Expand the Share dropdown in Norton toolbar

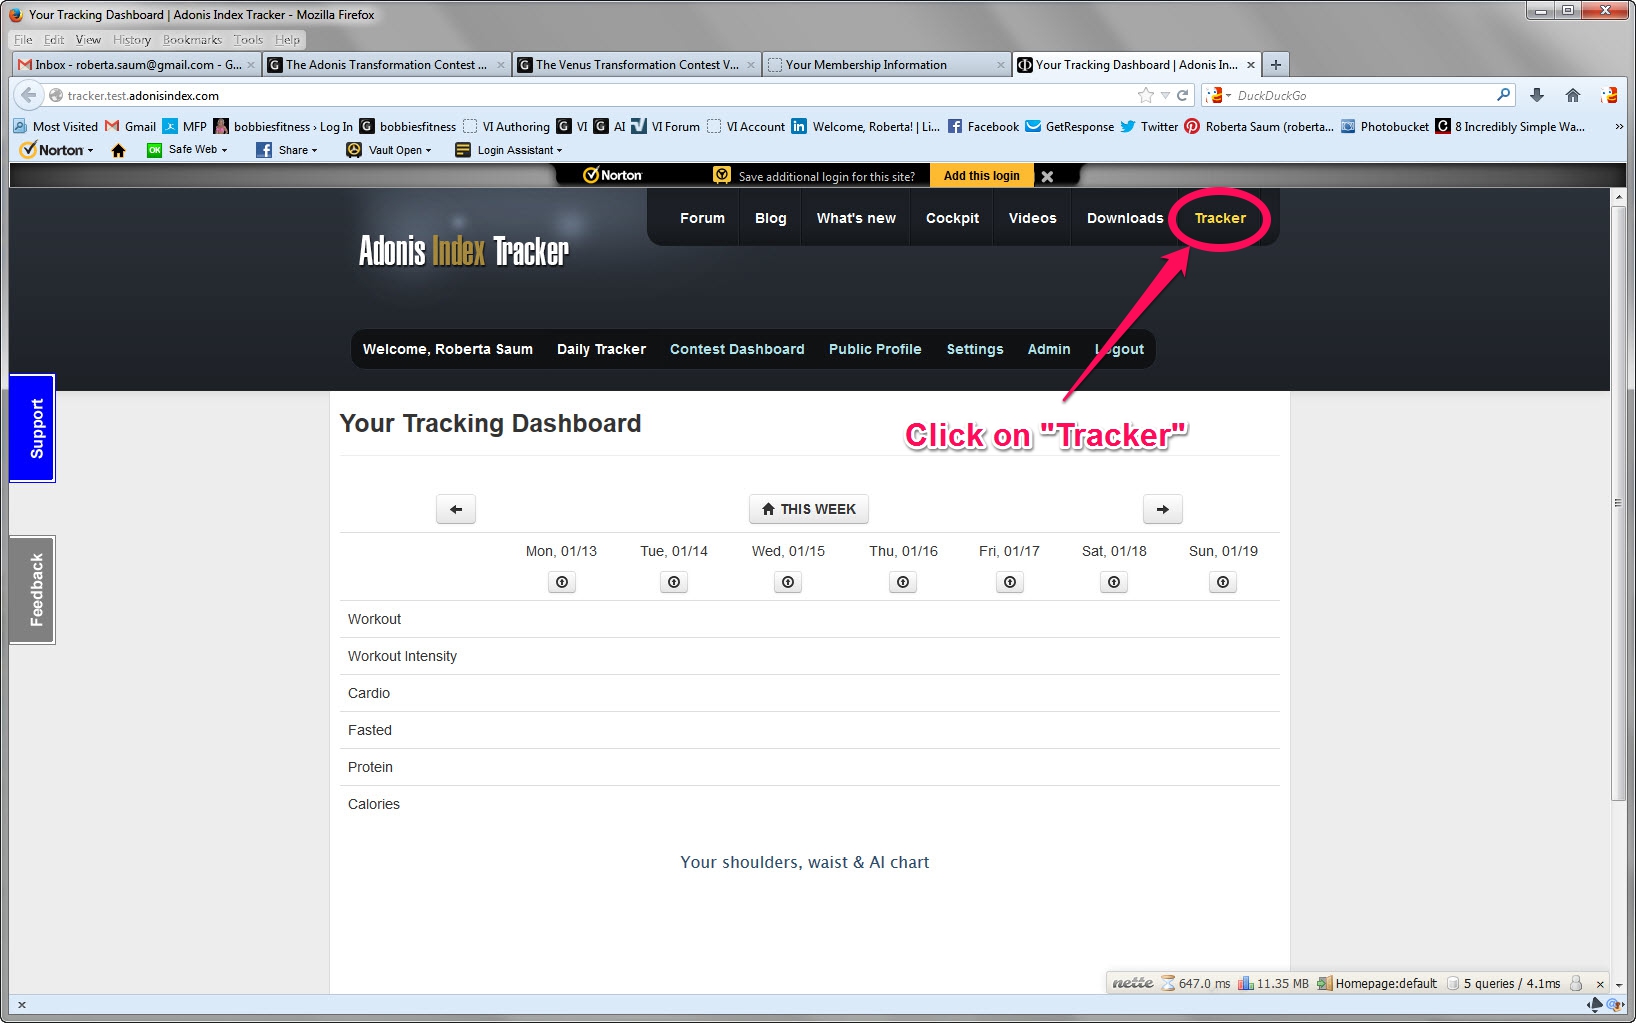click(287, 150)
